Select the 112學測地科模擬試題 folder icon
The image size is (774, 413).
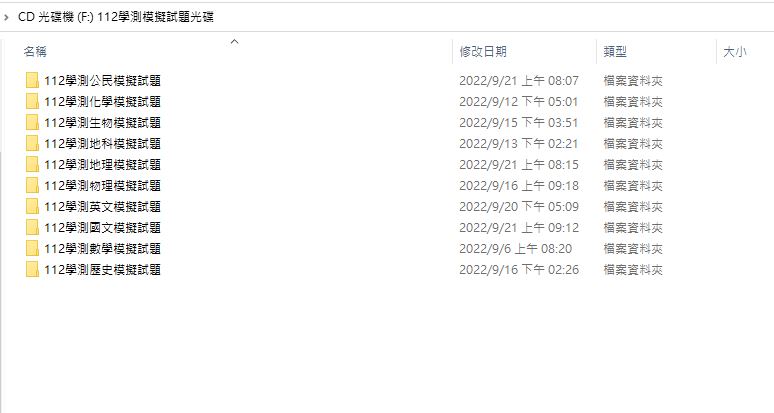(x=33, y=144)
